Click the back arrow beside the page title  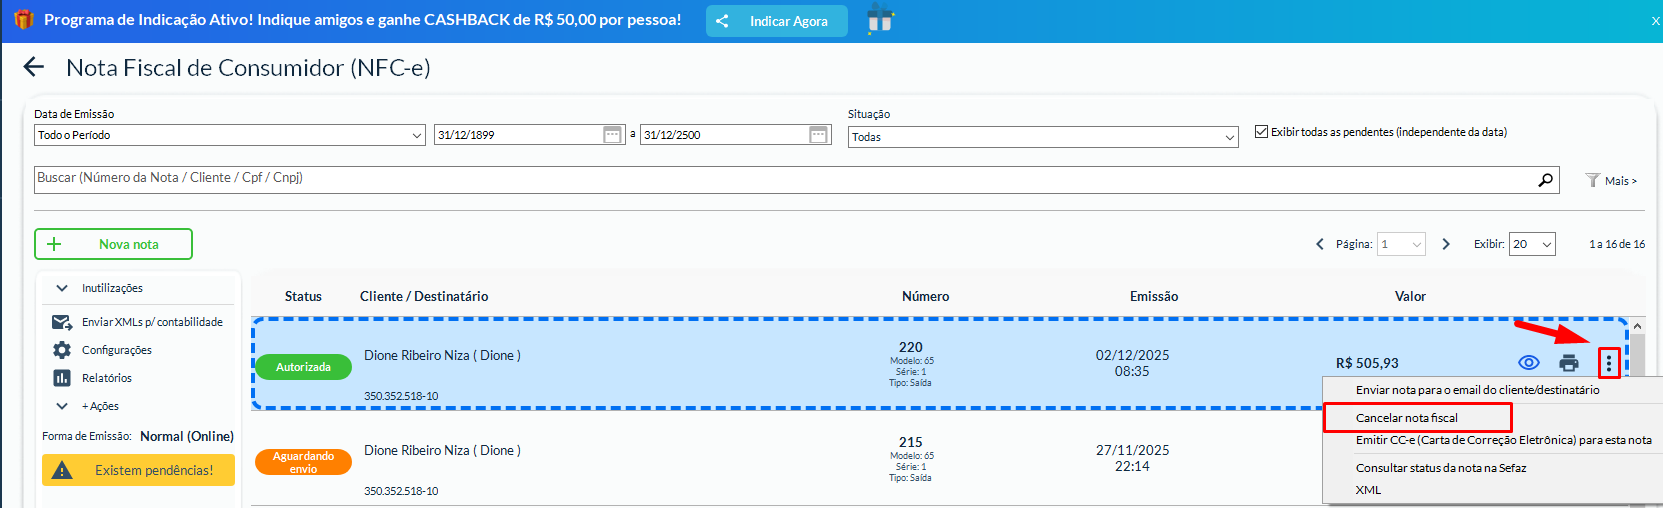pyautogui.click(x=34, y=67)
